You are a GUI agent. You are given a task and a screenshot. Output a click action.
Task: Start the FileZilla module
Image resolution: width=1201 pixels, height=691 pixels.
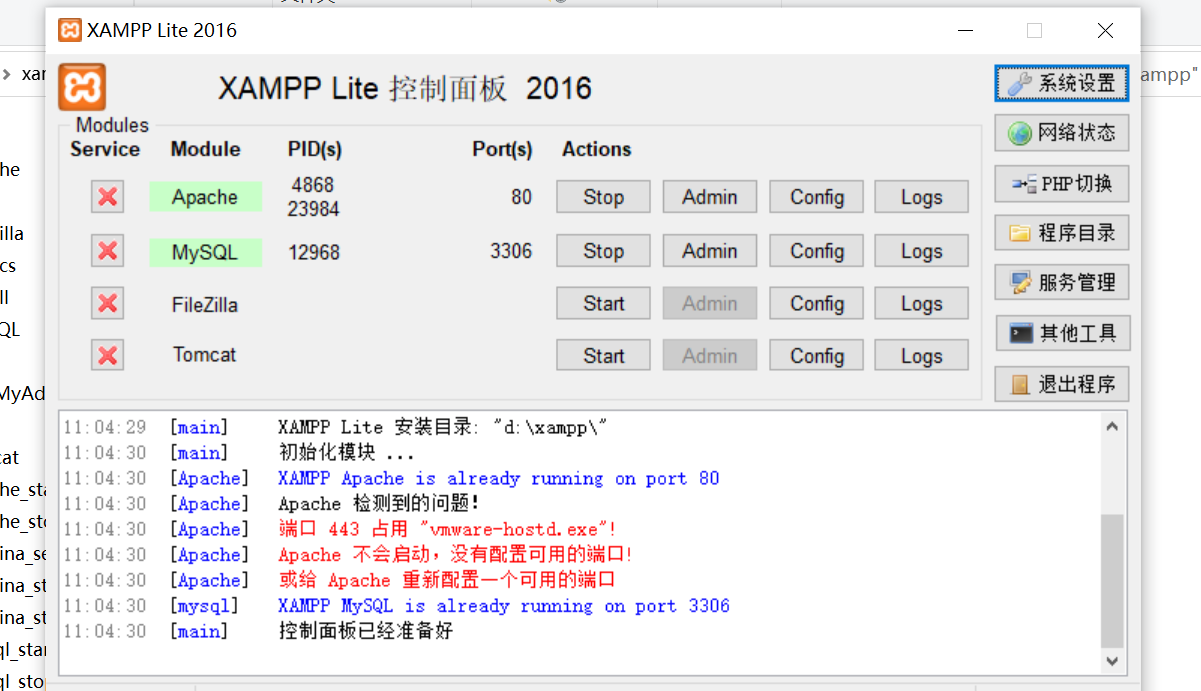click(603, 303)
